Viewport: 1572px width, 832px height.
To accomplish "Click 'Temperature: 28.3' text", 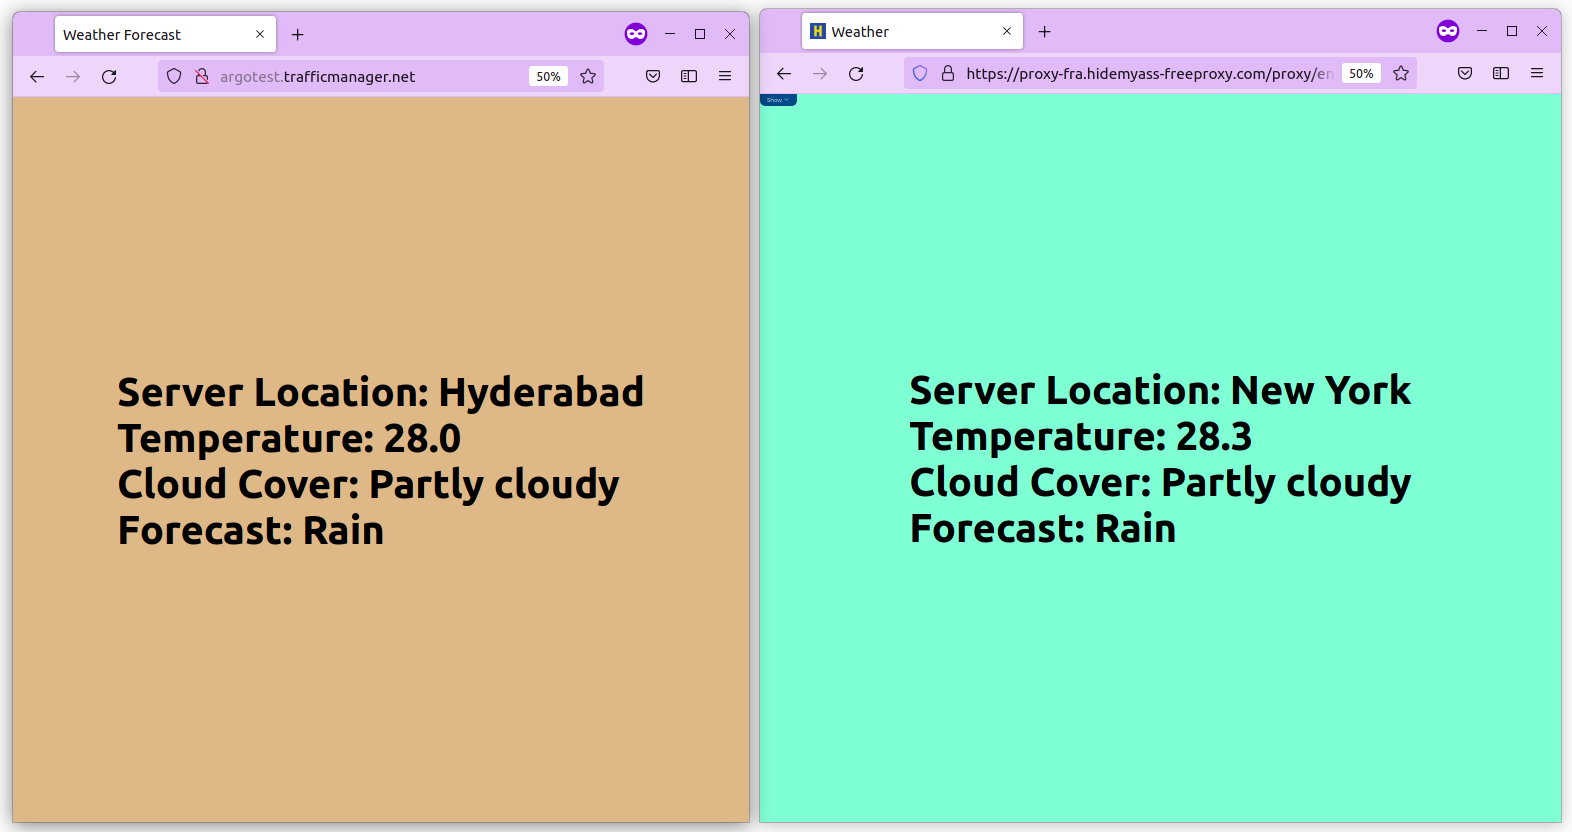I will (x=1081, y=436).
